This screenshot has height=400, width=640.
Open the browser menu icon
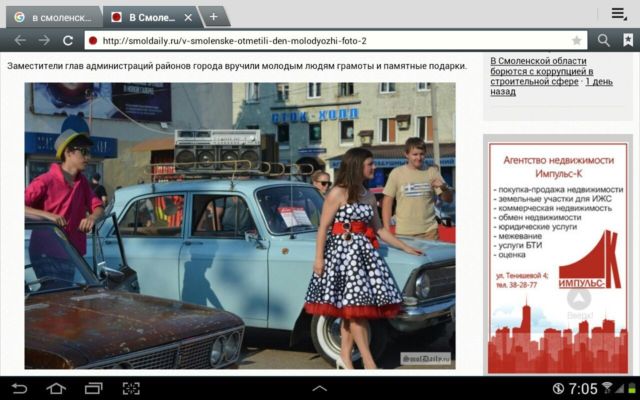619,14
